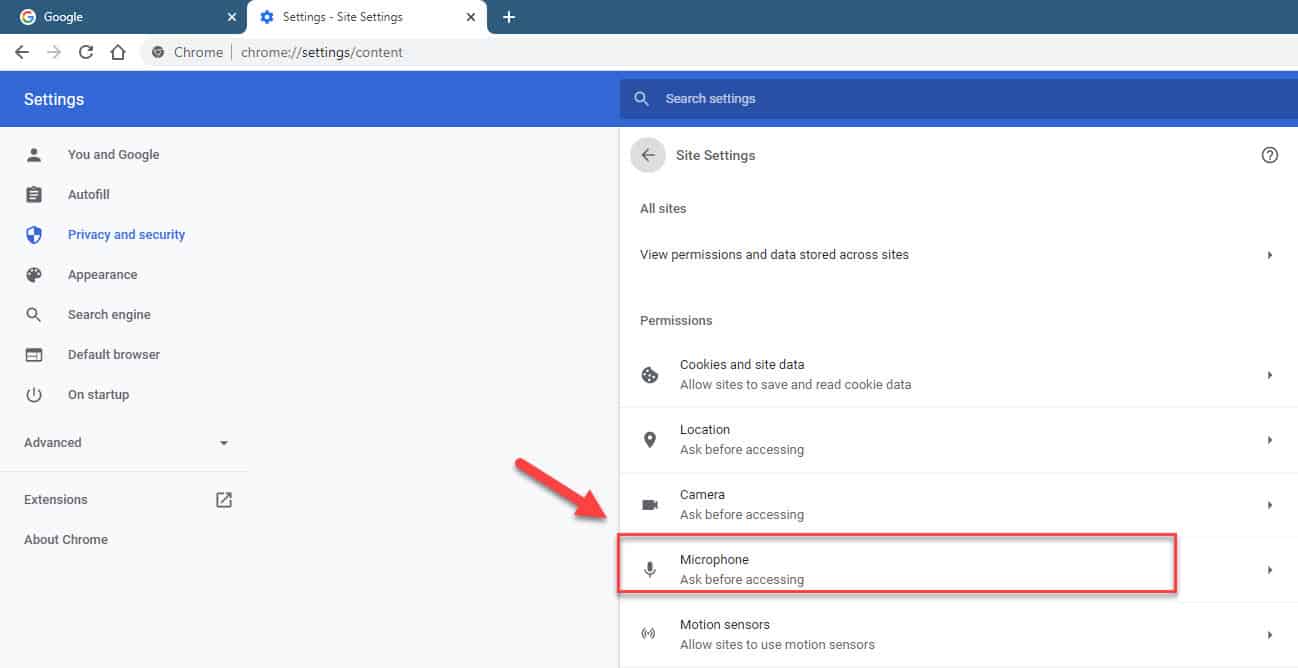Click the external link icon next to Extensions
The width and height of the screenshot is (1298, 668).
pyautogui.click(x=224, y=500)
